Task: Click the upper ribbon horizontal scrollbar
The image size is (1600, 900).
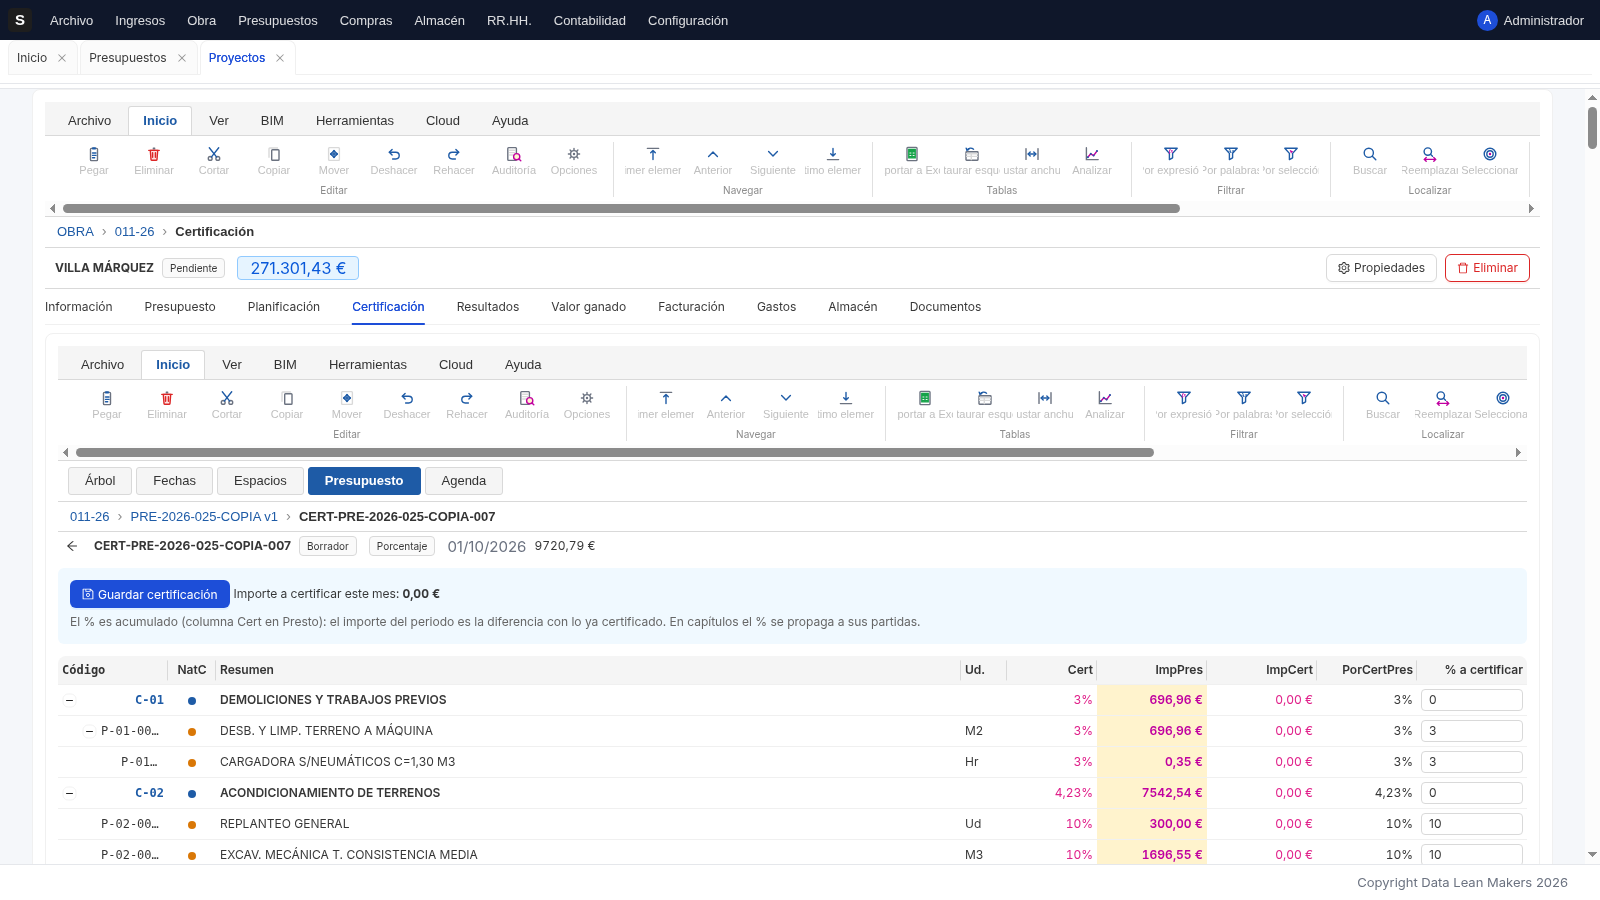Action: click(x=621, y=209)
